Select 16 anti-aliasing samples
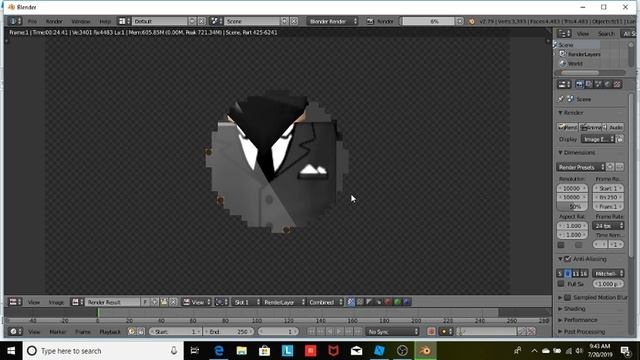 tap(584, 273)
